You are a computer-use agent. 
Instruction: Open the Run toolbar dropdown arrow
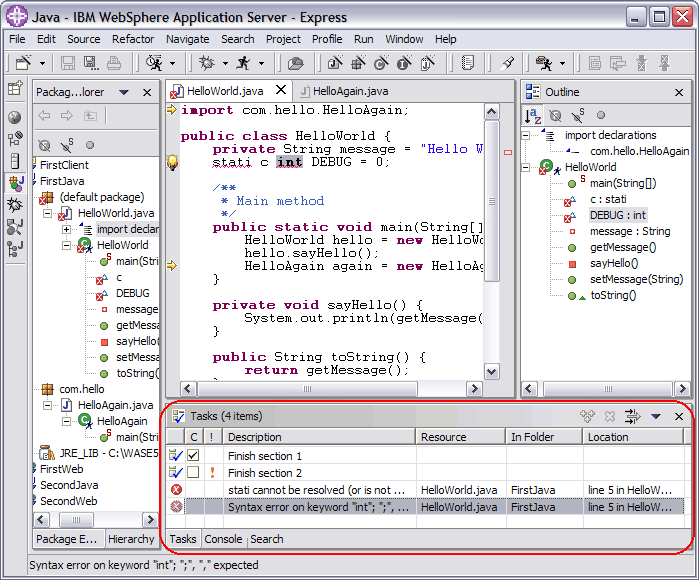point(262,63)
